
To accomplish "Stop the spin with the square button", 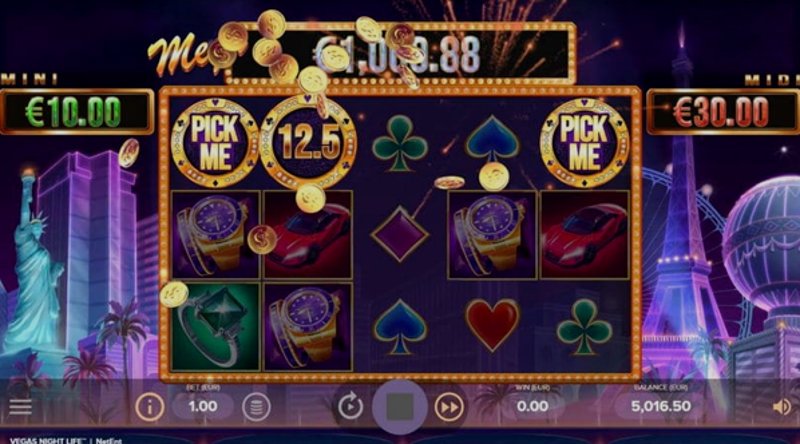I will [399, 407].
